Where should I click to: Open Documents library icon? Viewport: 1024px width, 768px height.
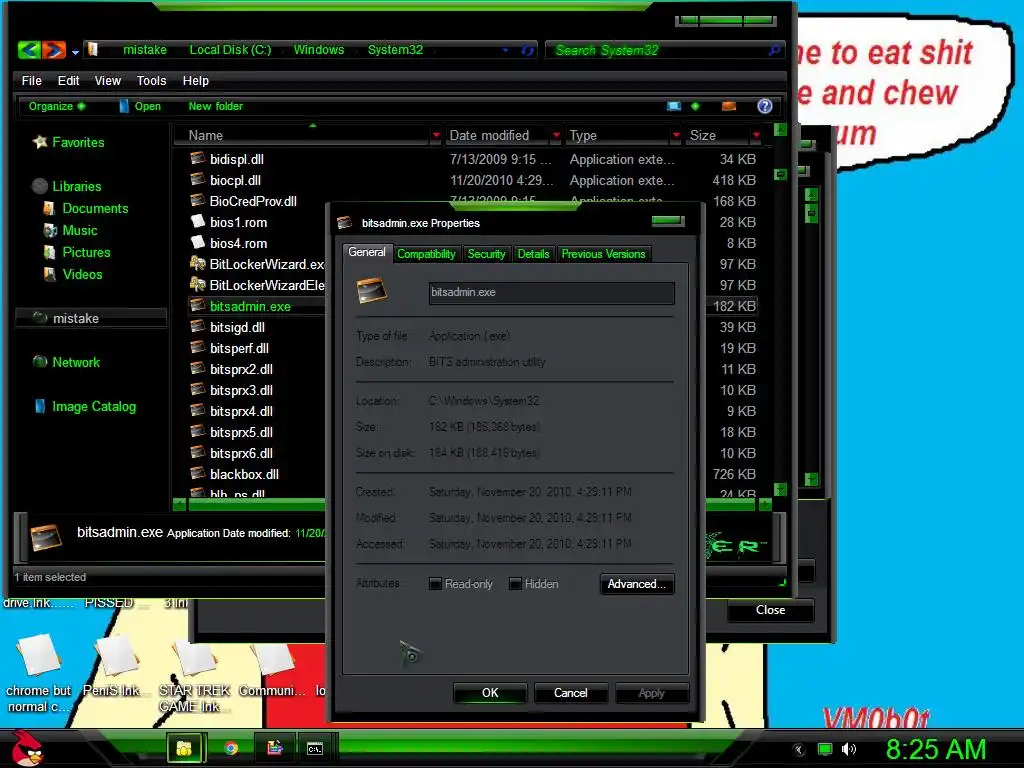(49, 208)
